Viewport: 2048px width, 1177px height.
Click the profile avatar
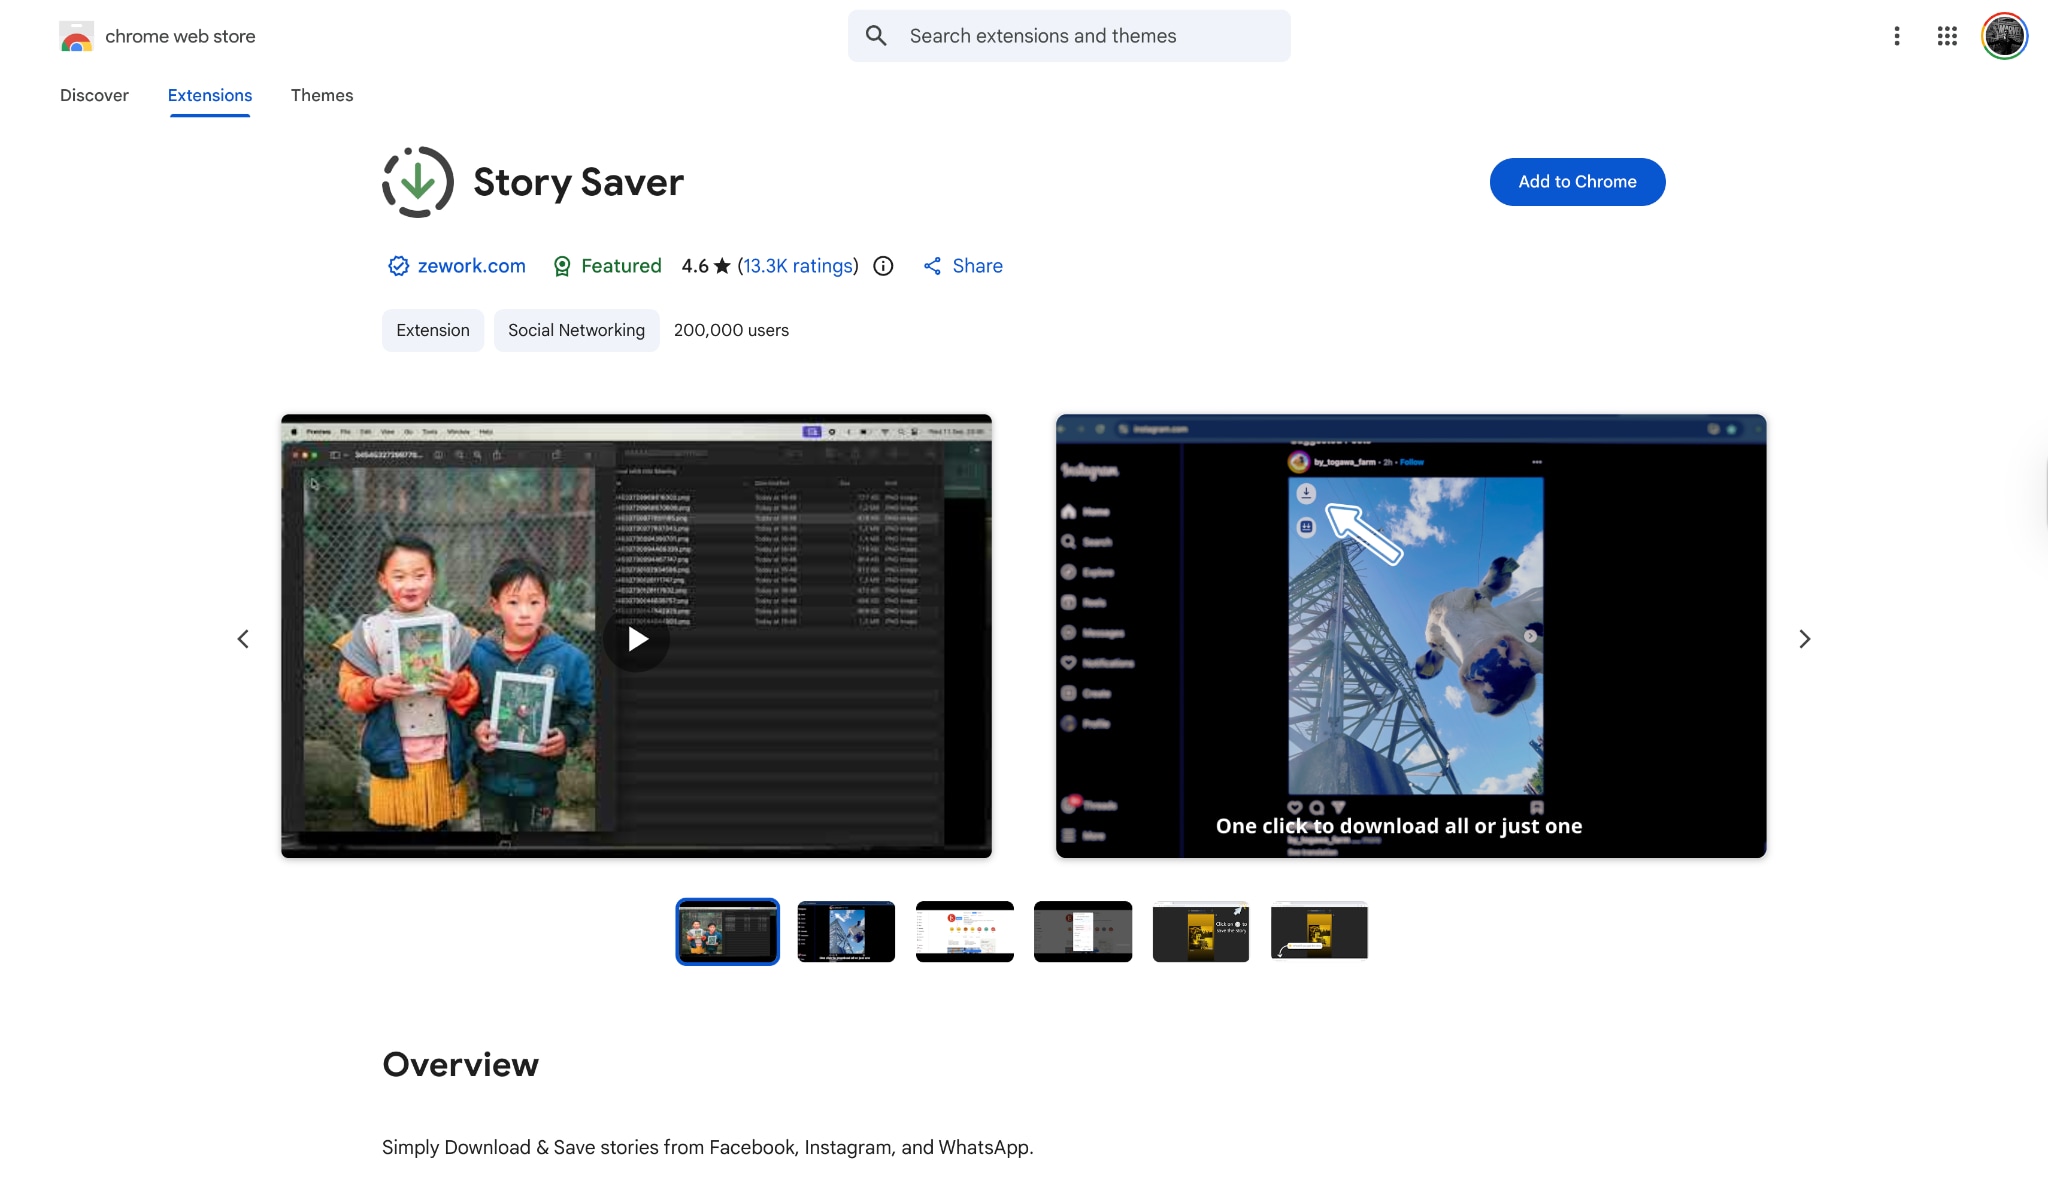(x=2003, y=35)
